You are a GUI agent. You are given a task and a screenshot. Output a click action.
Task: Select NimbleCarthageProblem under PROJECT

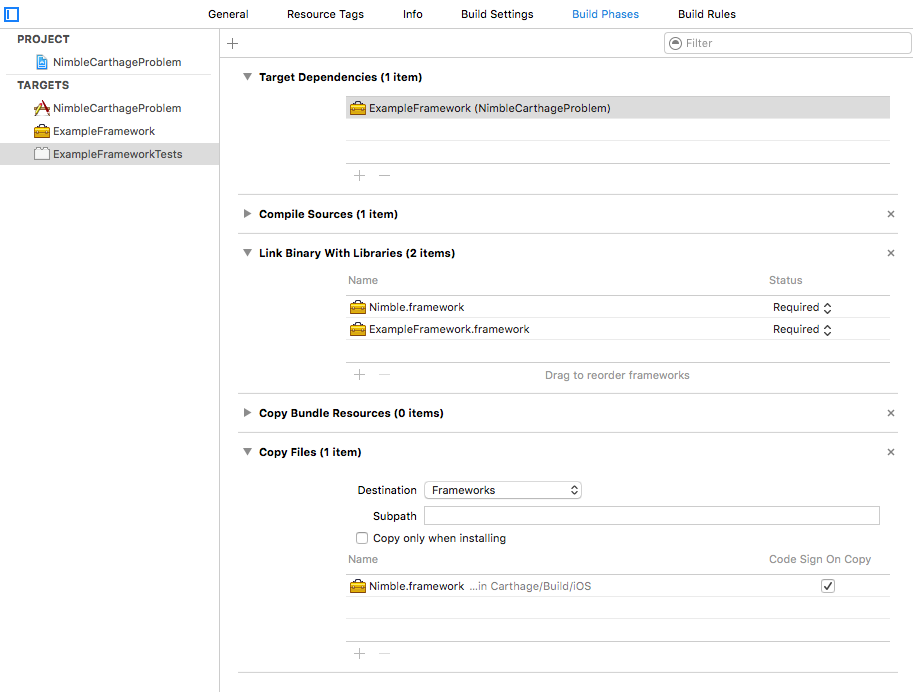point(109,62)
